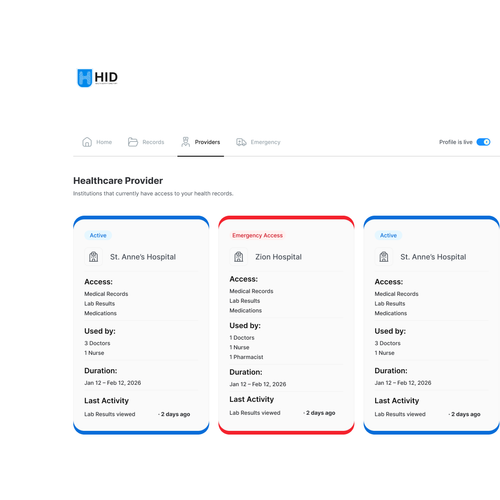Select the Providers tab
The image size is (500, 500).
coord(200,142)
